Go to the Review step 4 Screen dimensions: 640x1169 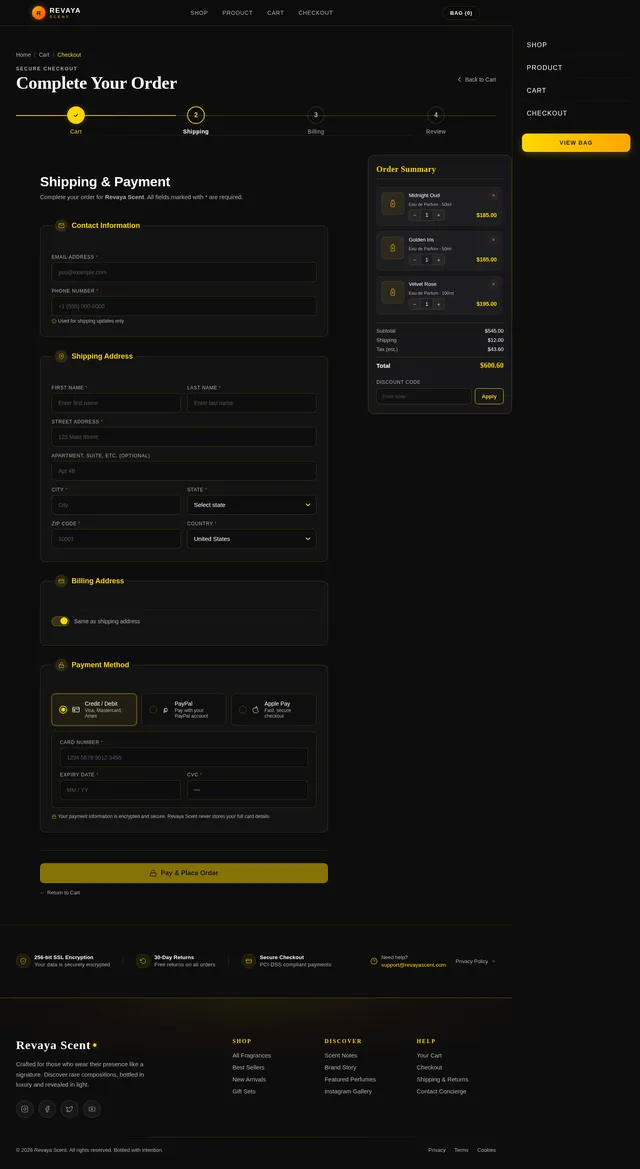pyautogui.click(x=436, y=115)
